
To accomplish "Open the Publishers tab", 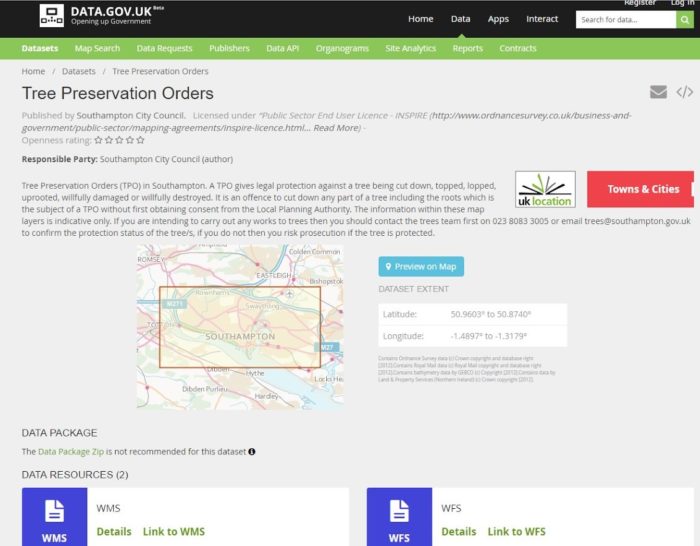I will click(x=229, y=48).
